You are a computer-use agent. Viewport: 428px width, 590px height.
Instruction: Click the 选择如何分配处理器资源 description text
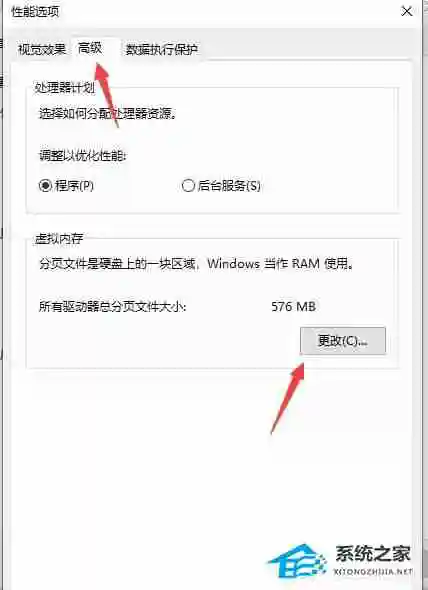(x=108, y=113)
